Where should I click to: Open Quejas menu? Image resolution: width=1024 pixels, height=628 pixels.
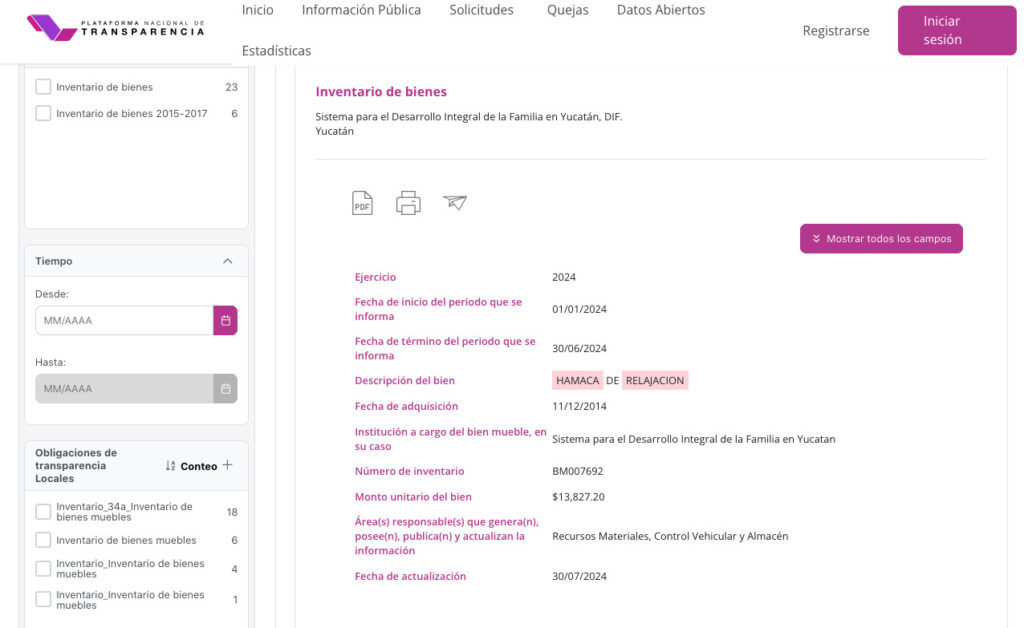pos(568,10)
